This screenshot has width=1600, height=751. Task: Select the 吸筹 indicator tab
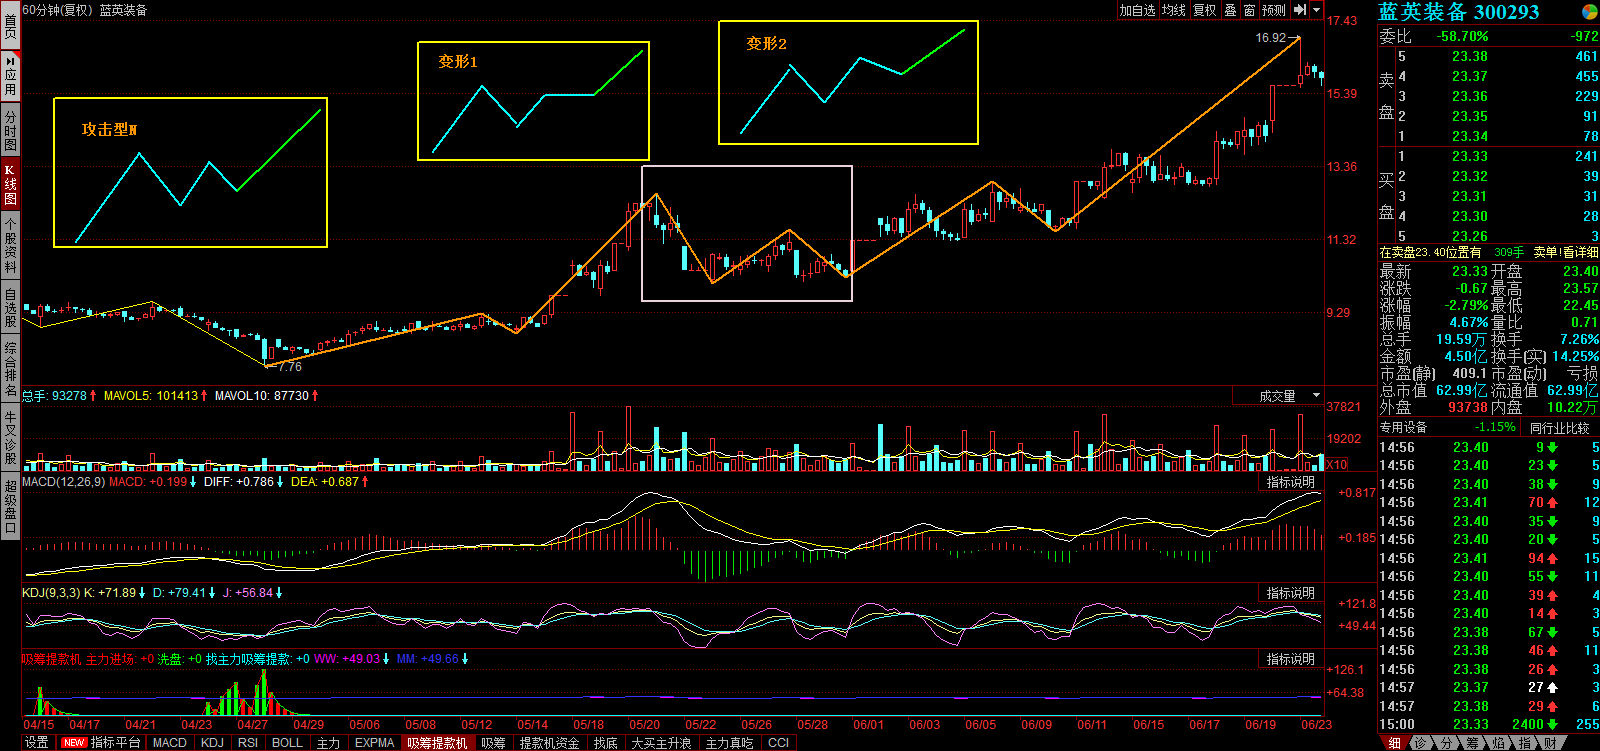(x=493, y=742)
